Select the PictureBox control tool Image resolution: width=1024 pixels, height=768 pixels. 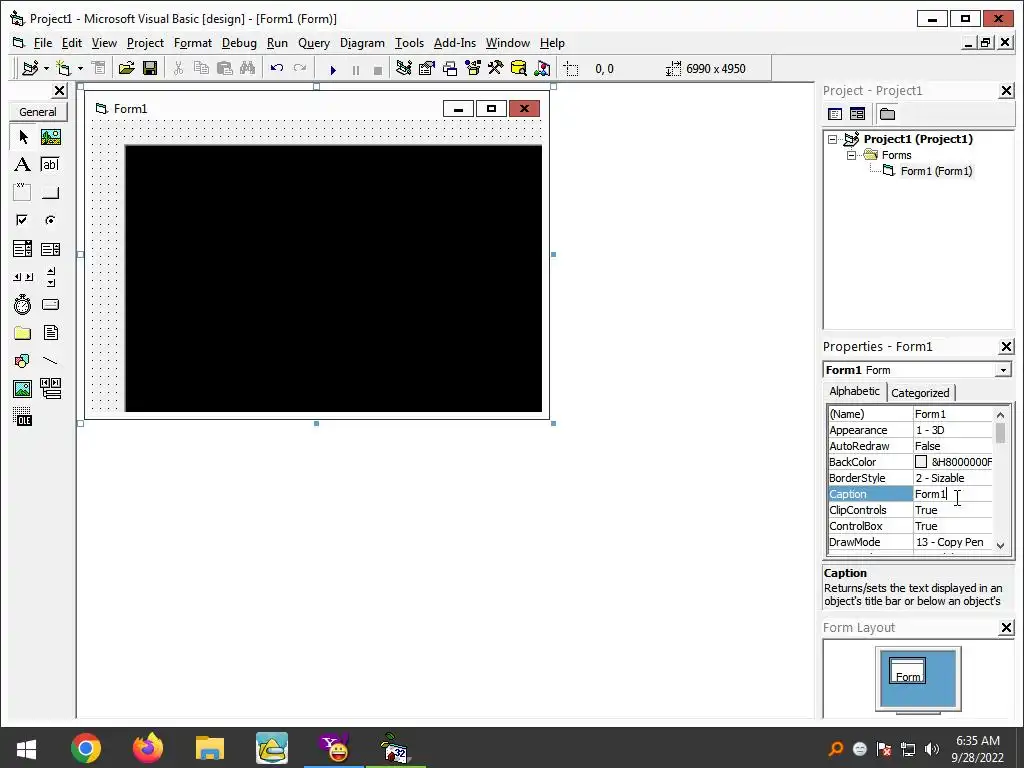[x=51, y=137]
